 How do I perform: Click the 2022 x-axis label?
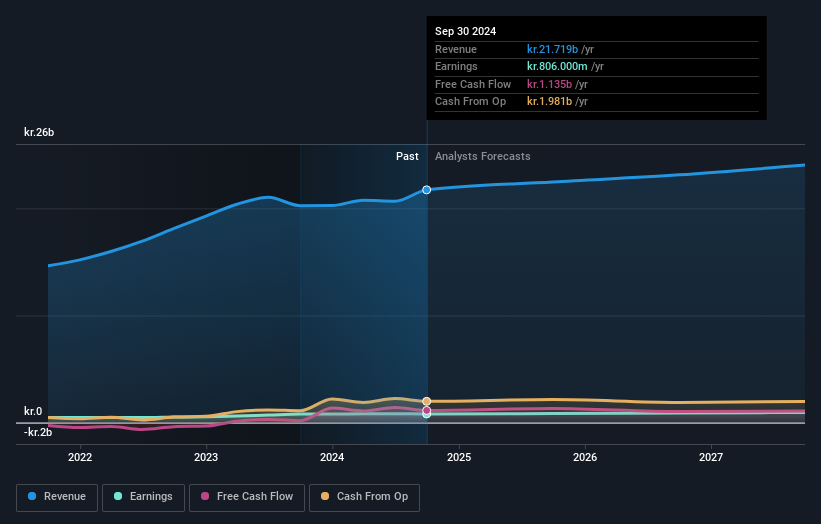[80, 458]
